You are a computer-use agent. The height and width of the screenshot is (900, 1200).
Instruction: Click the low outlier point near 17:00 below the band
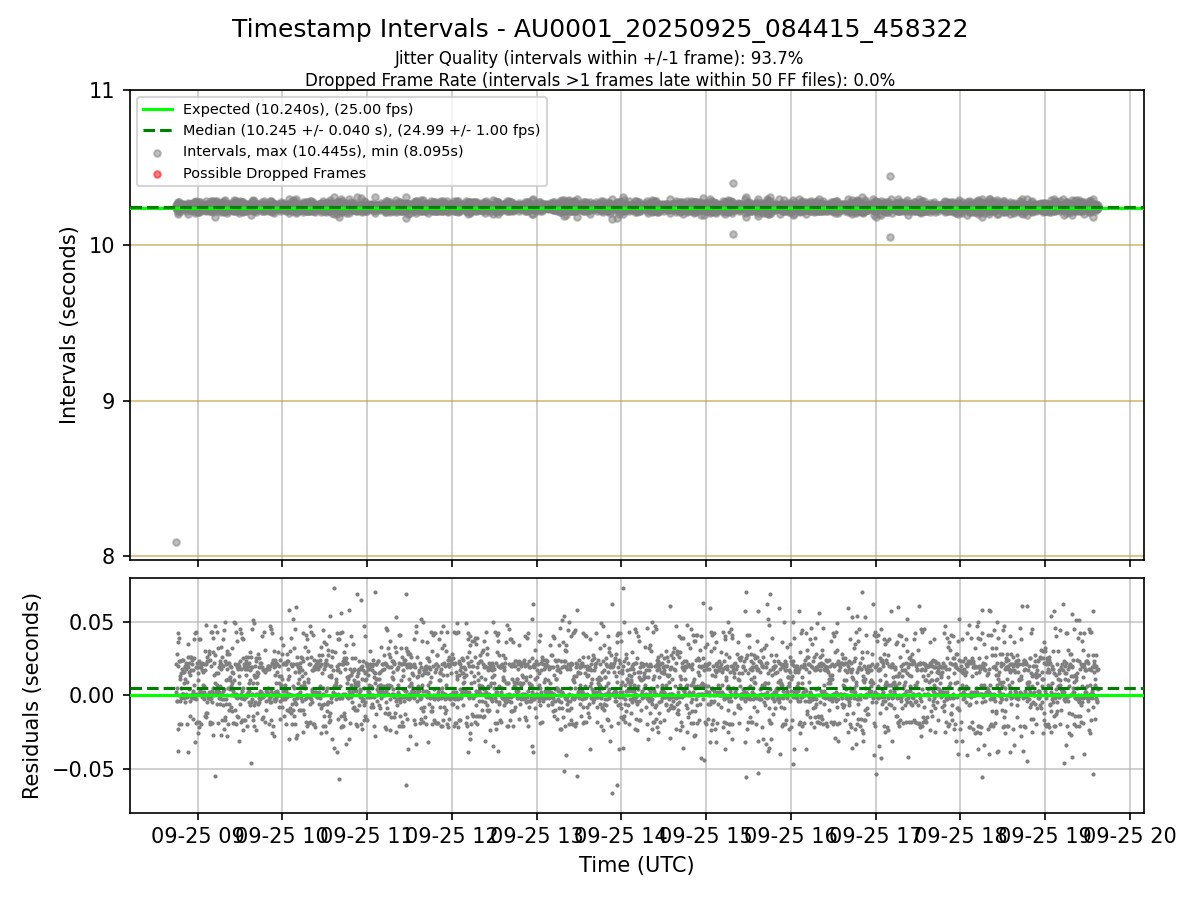tap(890, 237)
